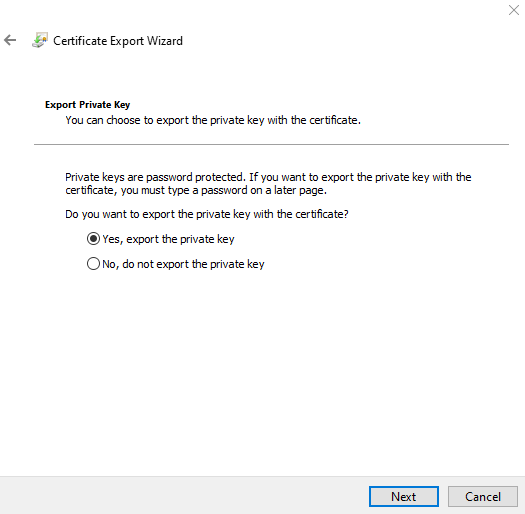Click the horizontal separator under the heading

click(271, 145)
